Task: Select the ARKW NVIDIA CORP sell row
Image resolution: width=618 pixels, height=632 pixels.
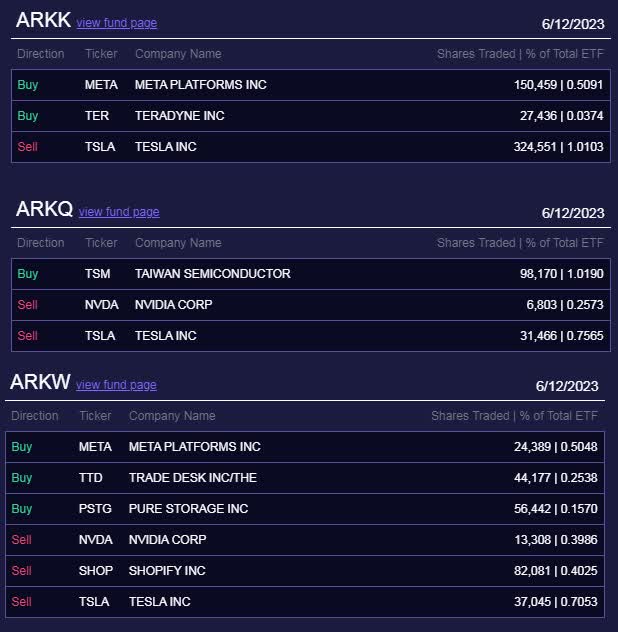Action: coord(305,540)
